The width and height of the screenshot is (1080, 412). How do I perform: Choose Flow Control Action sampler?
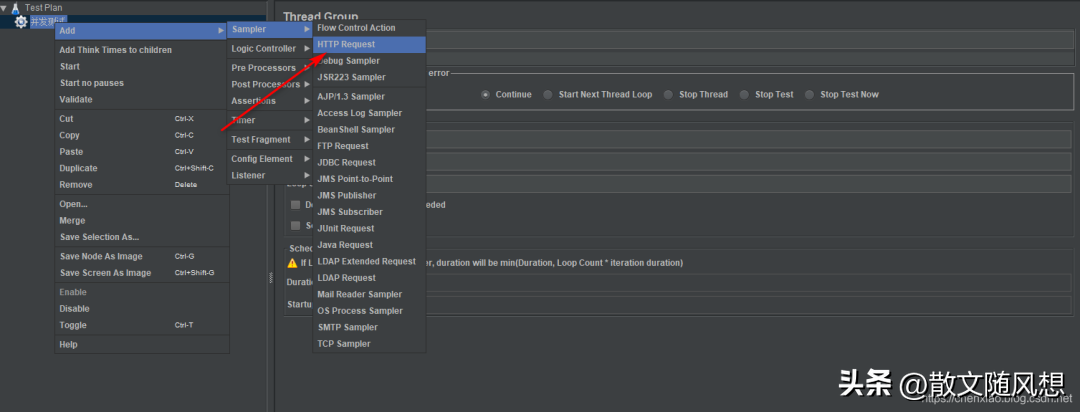(369, 28)
